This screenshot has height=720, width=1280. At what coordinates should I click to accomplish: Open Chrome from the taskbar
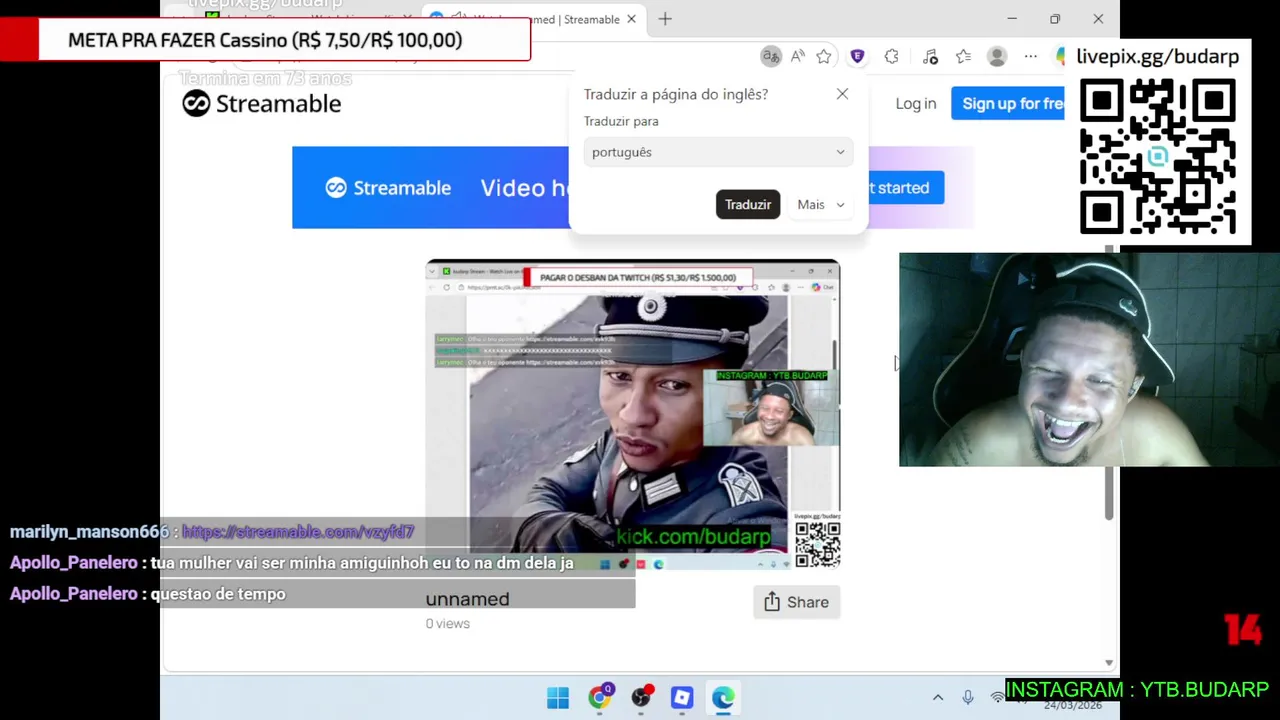600,697
